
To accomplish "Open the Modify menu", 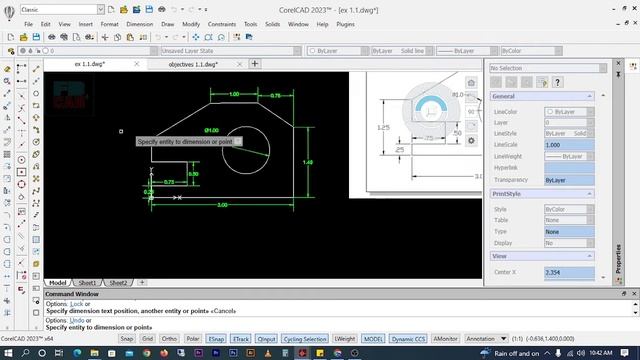I will (191, 24).
